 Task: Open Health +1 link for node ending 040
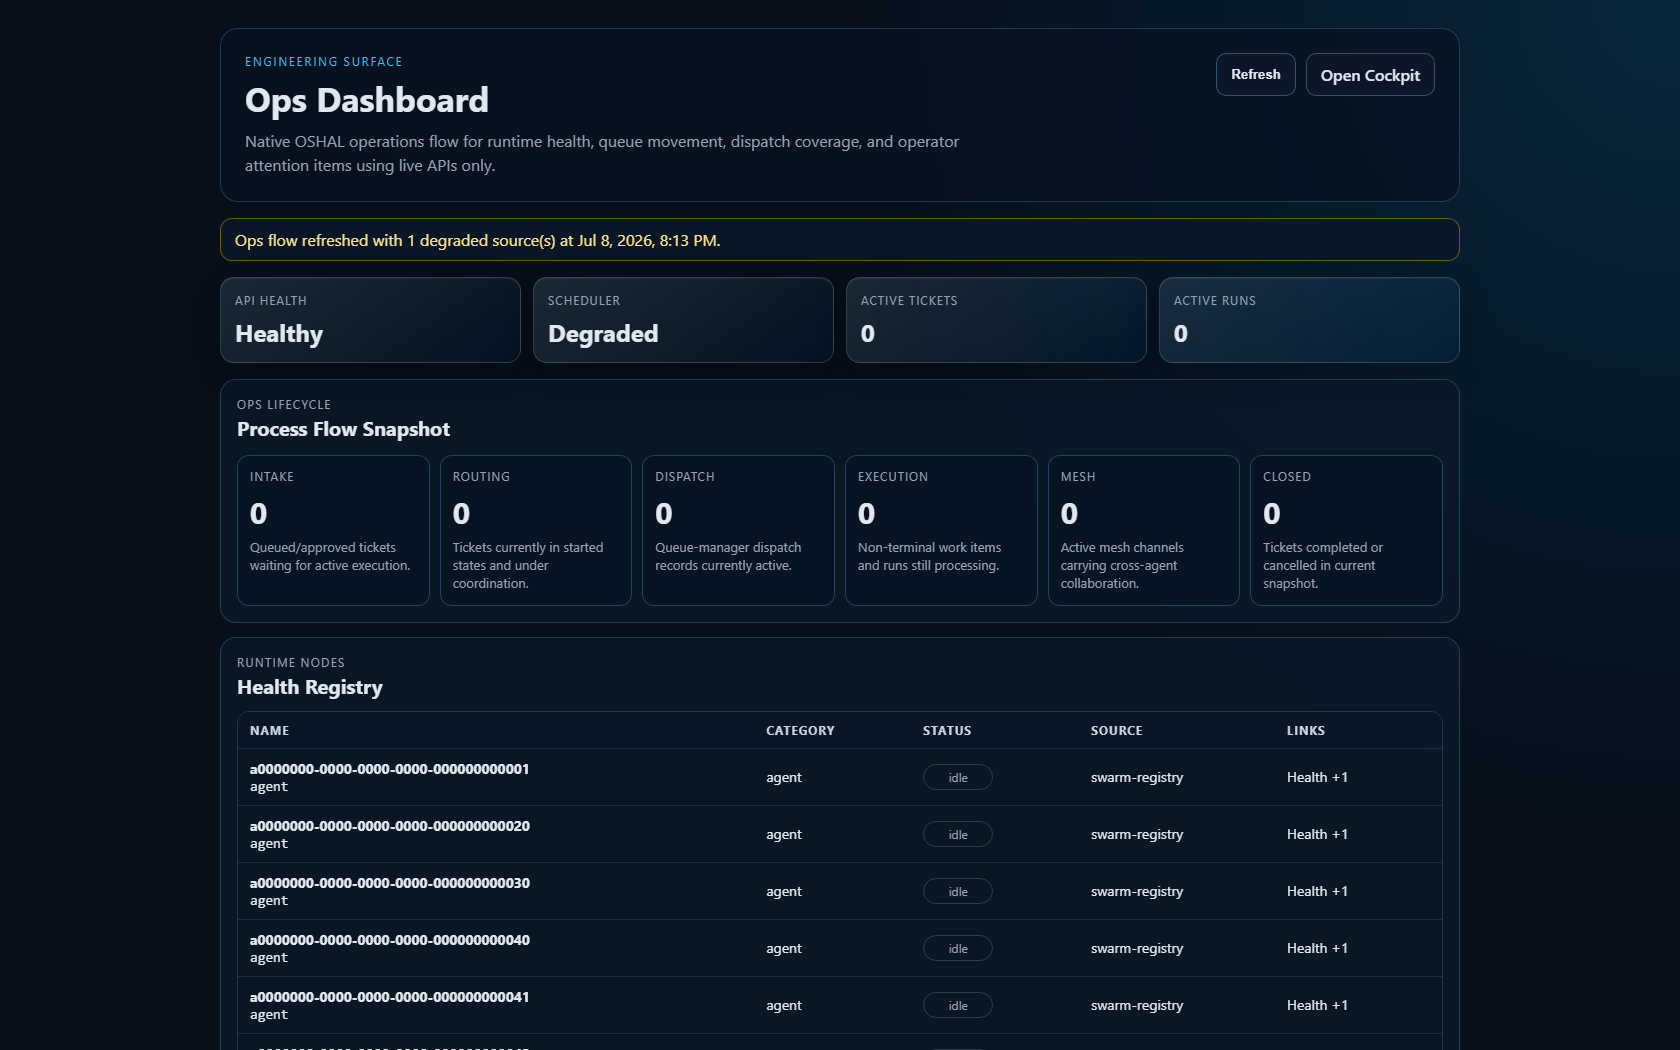click(1317, 948)
